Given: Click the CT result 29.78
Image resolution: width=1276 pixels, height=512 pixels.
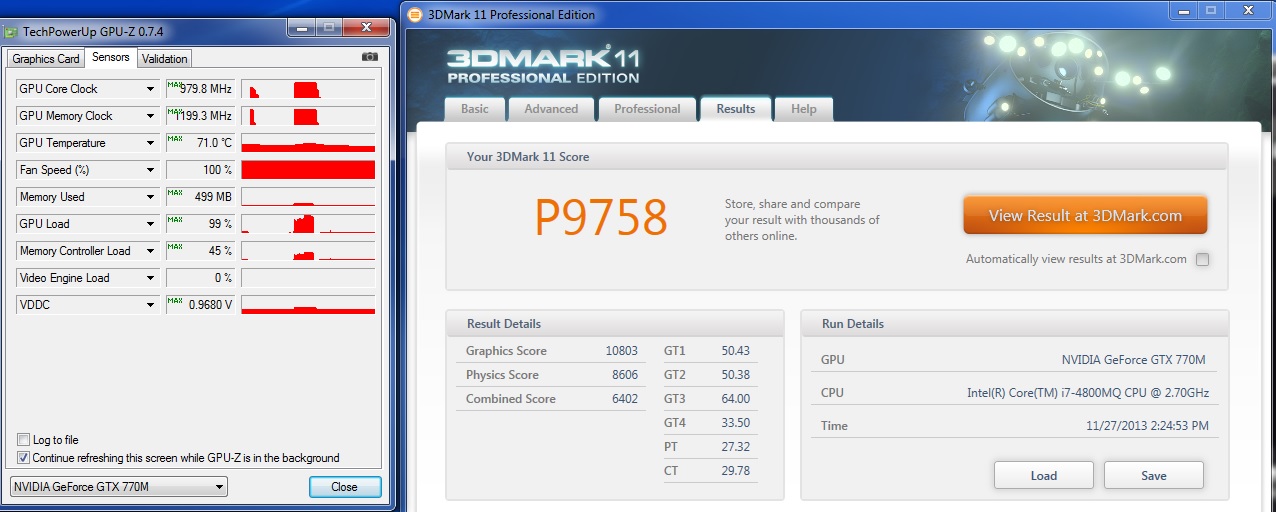Looking at the screenshot, I should (736, 471).
